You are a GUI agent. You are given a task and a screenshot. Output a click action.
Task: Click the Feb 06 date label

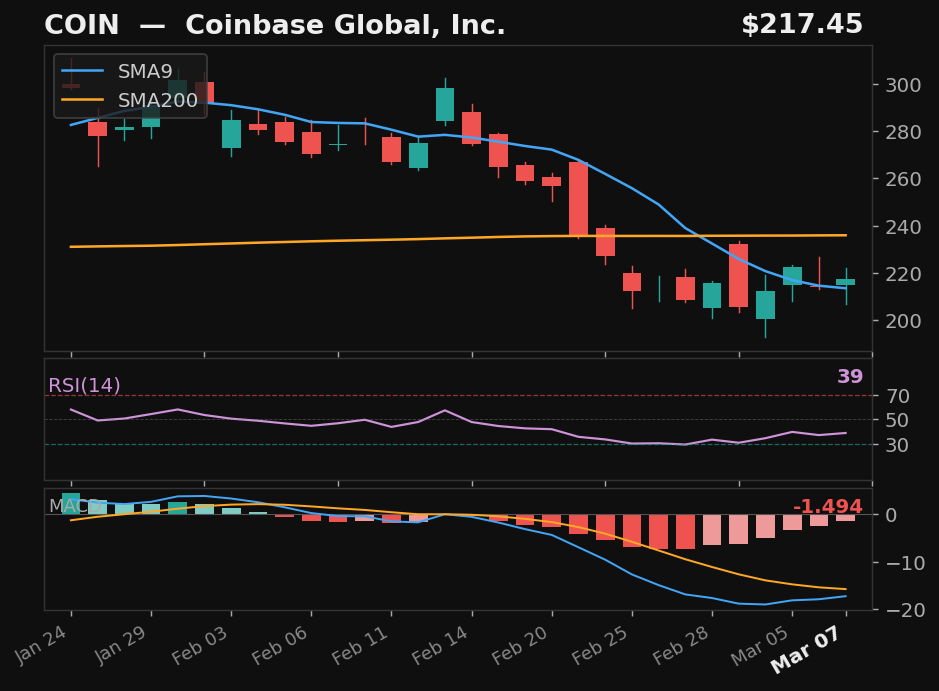coord(280,645)
